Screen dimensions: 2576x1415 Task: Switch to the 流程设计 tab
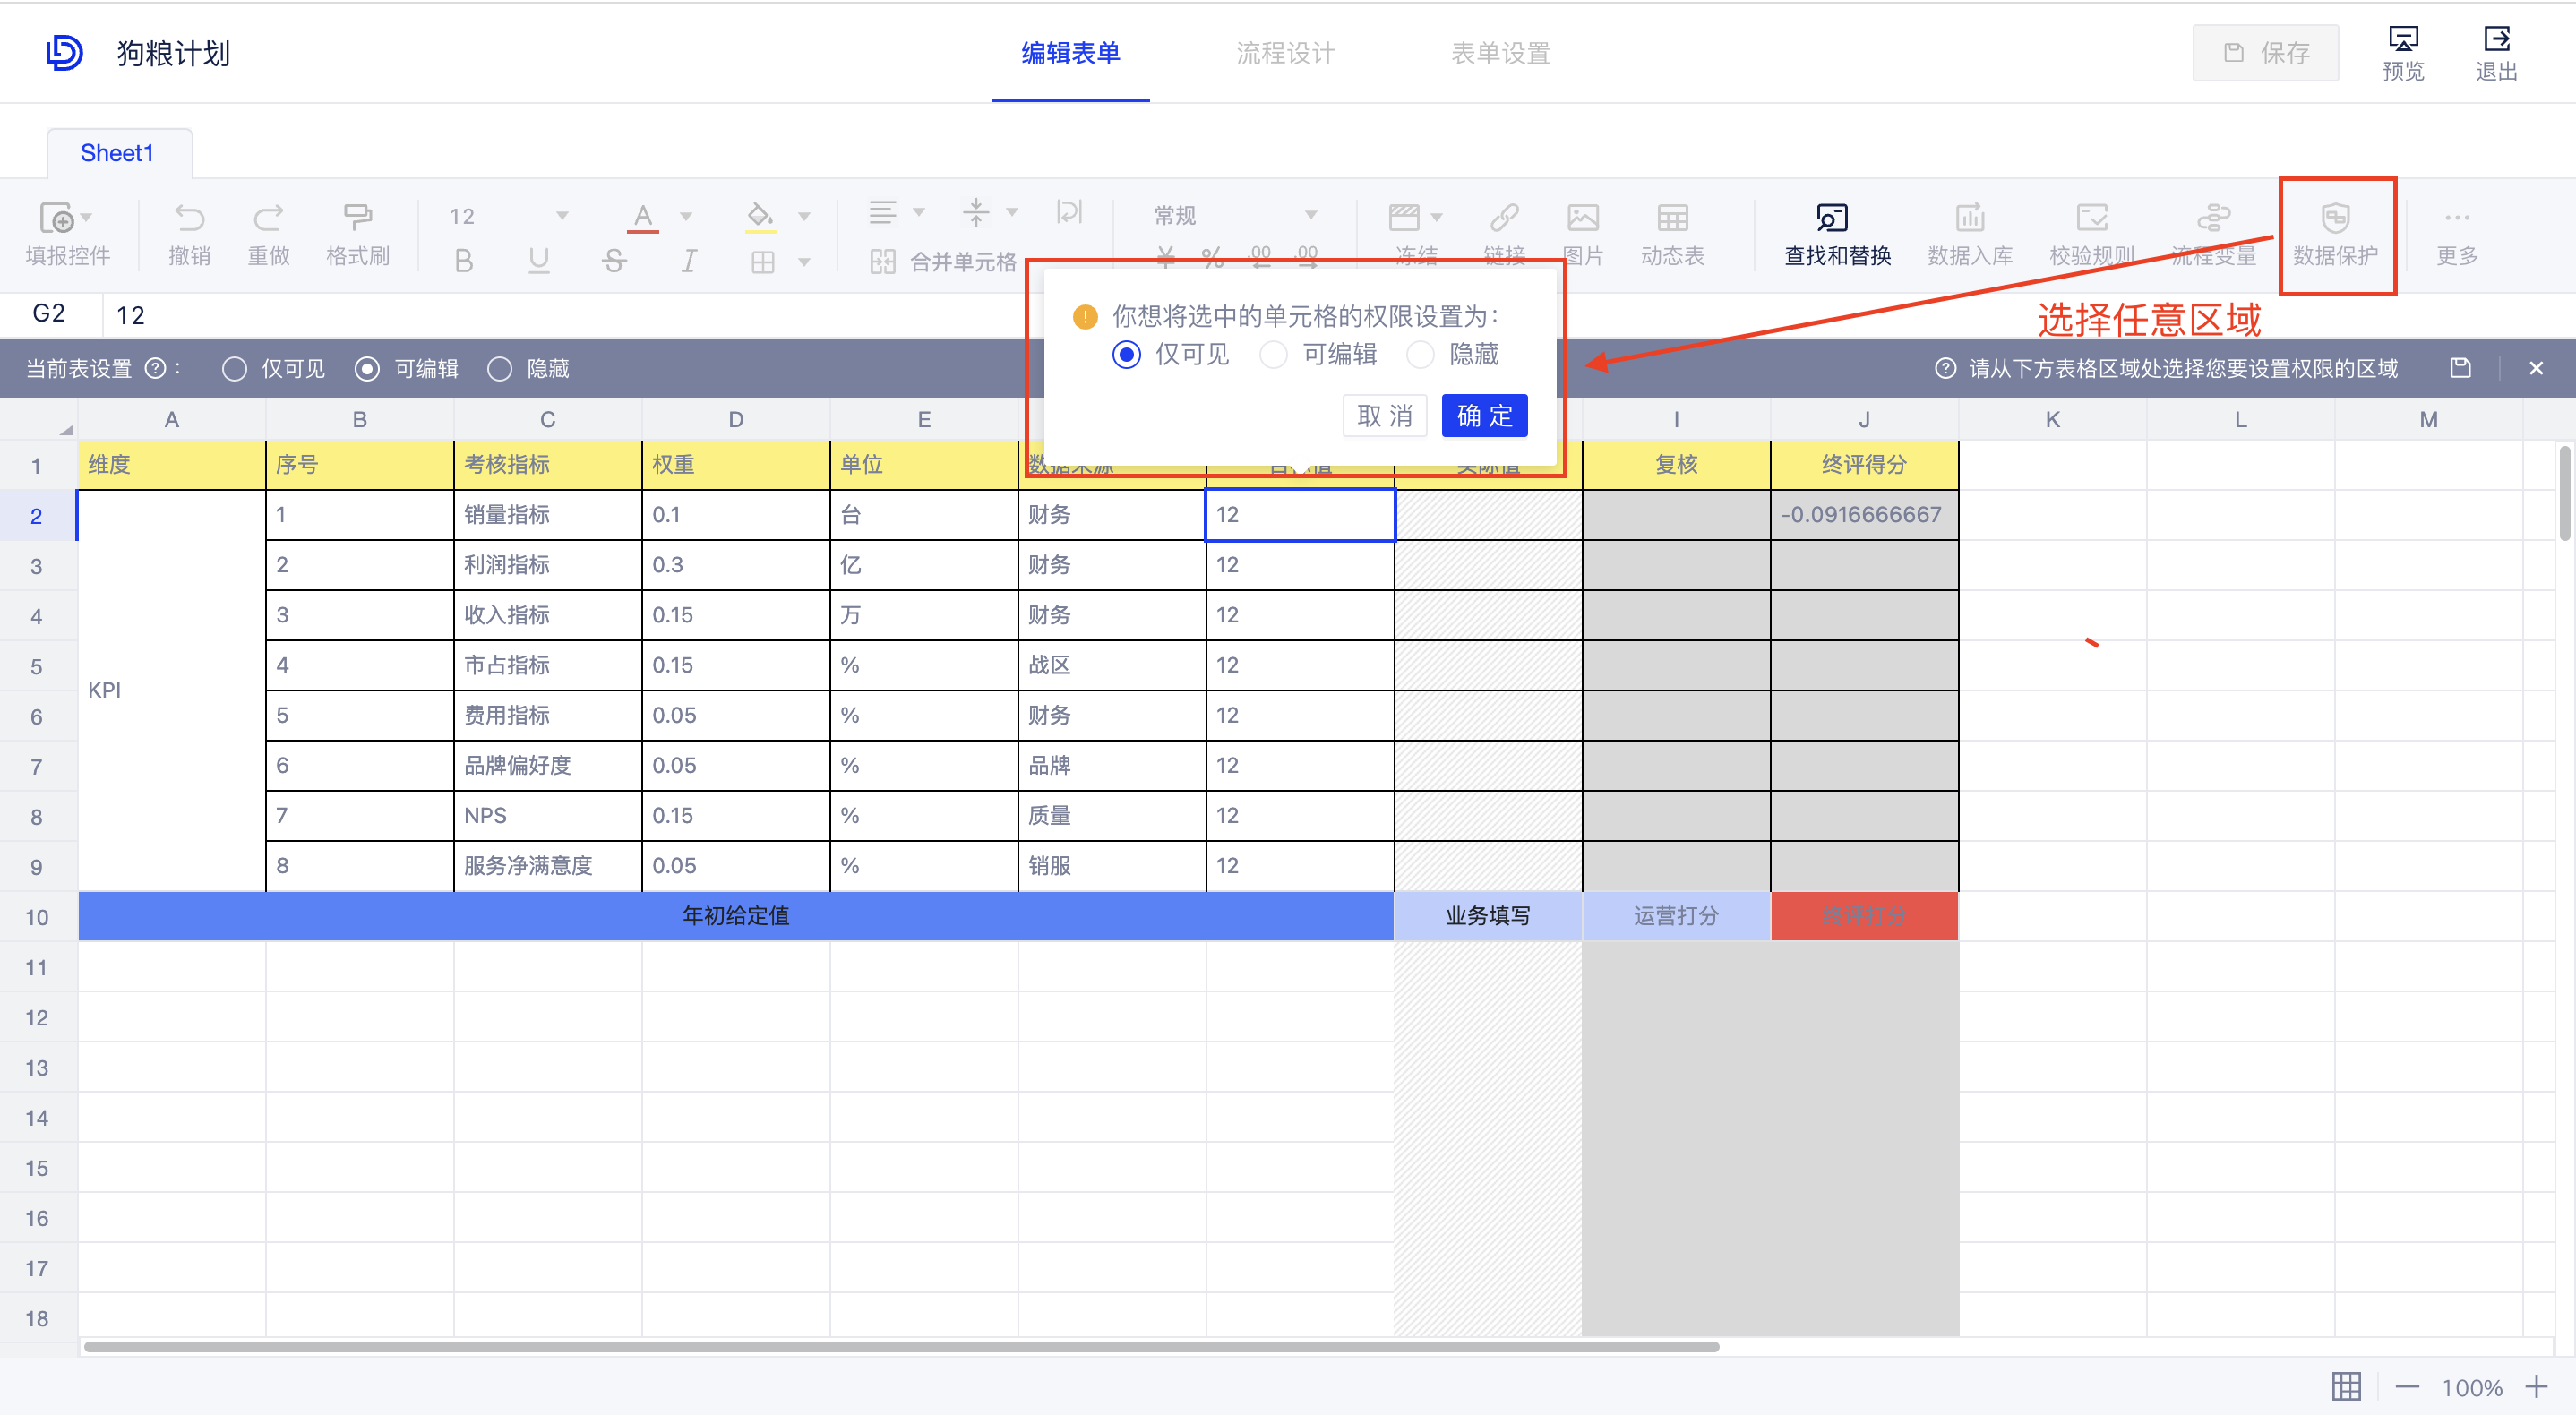click(x=1285, y=53)
